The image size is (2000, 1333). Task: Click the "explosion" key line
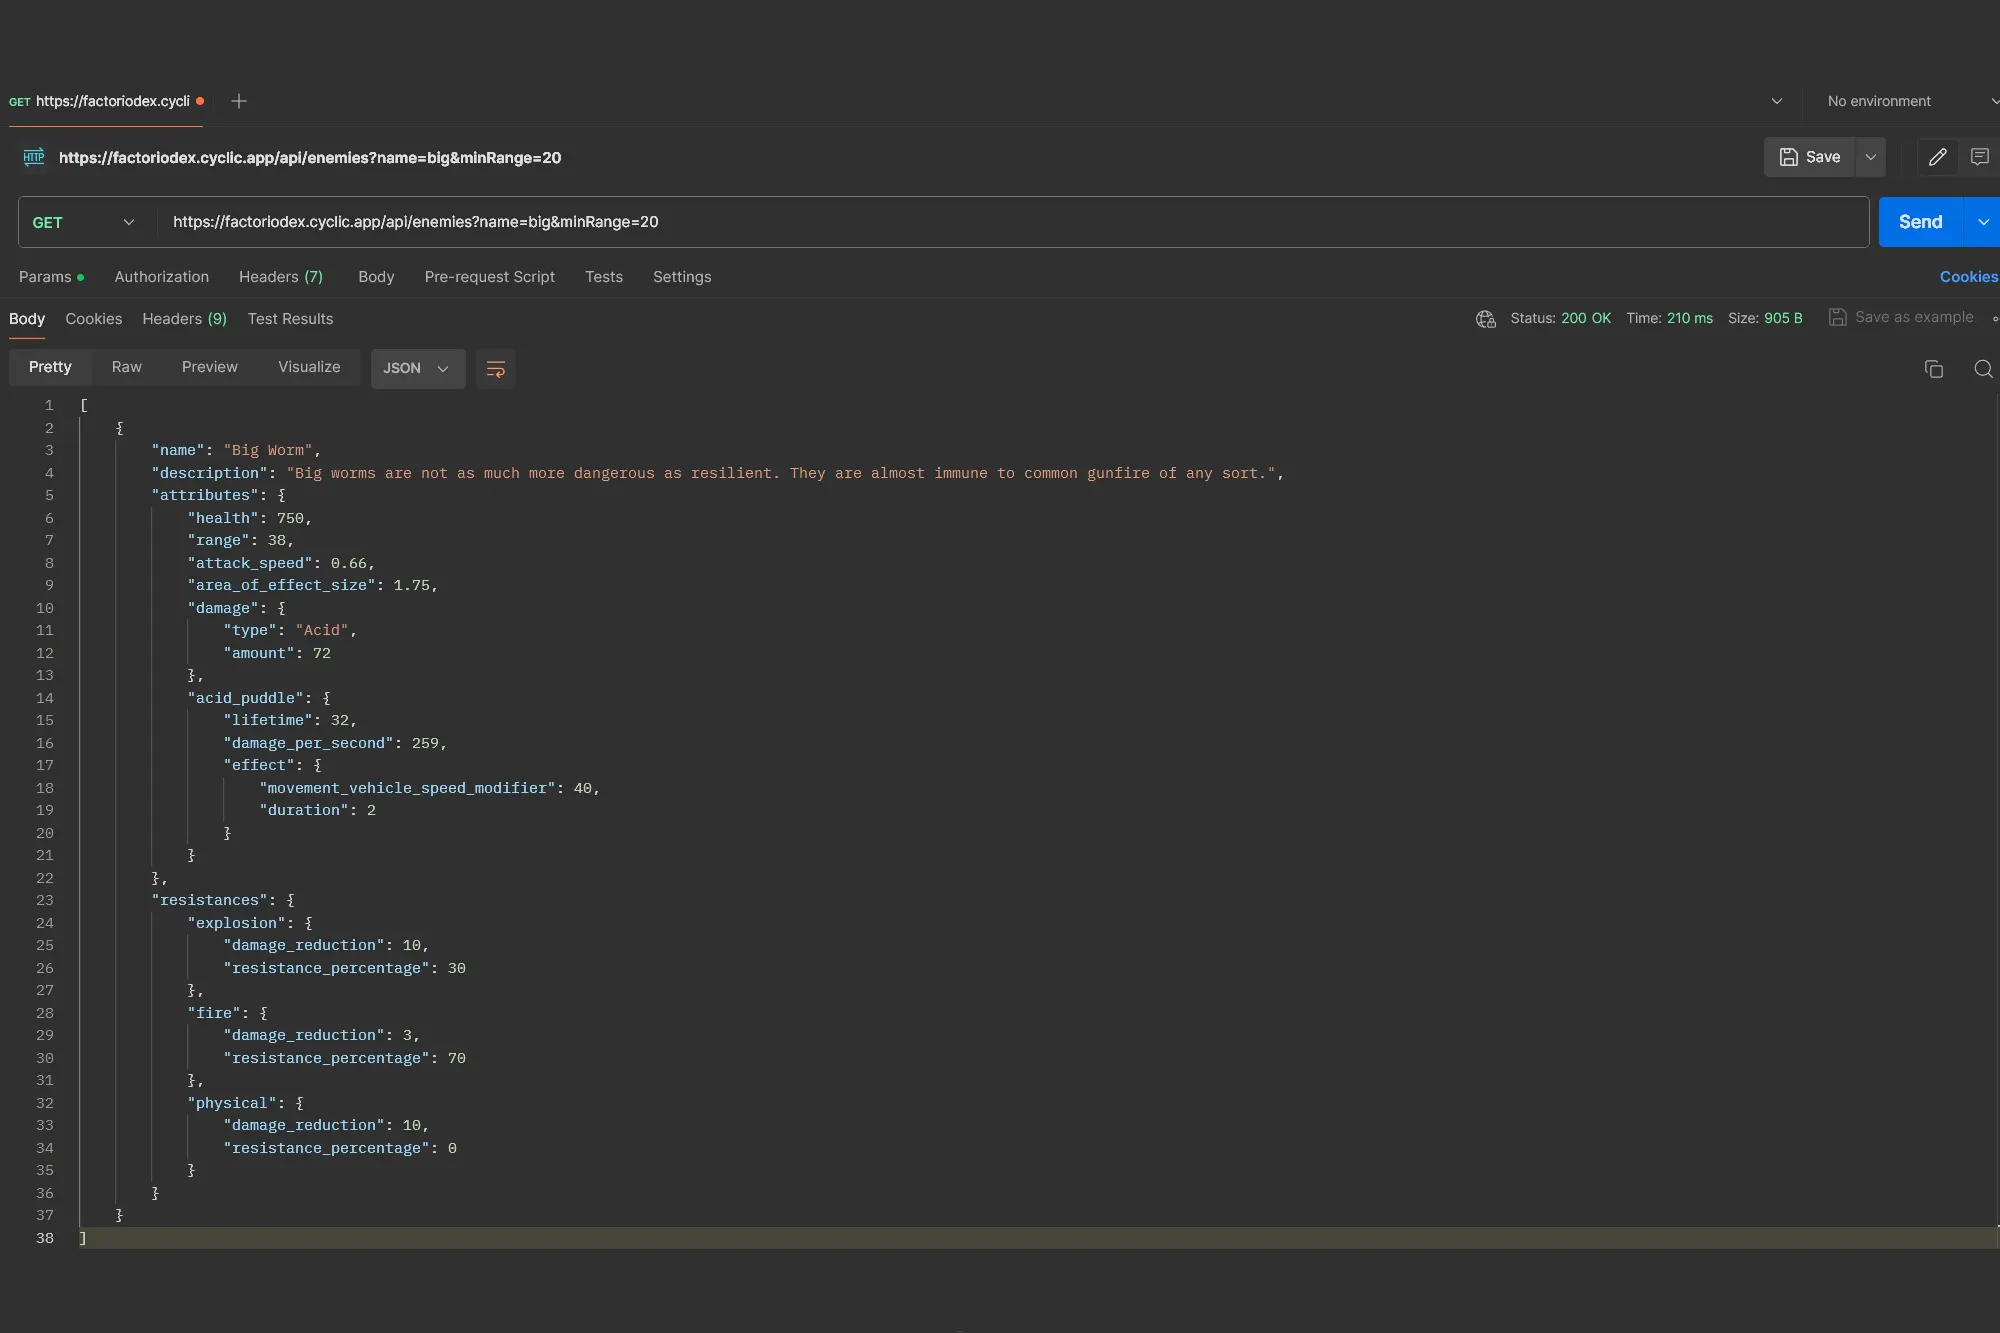pyautogui.click(x=250, y=923)
